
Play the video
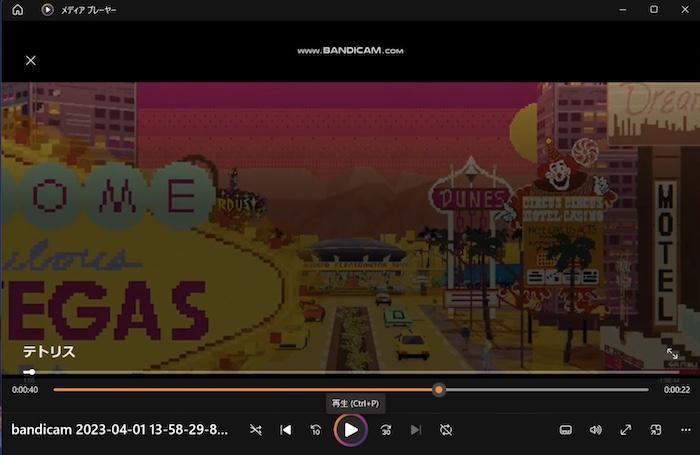point(350,430)
